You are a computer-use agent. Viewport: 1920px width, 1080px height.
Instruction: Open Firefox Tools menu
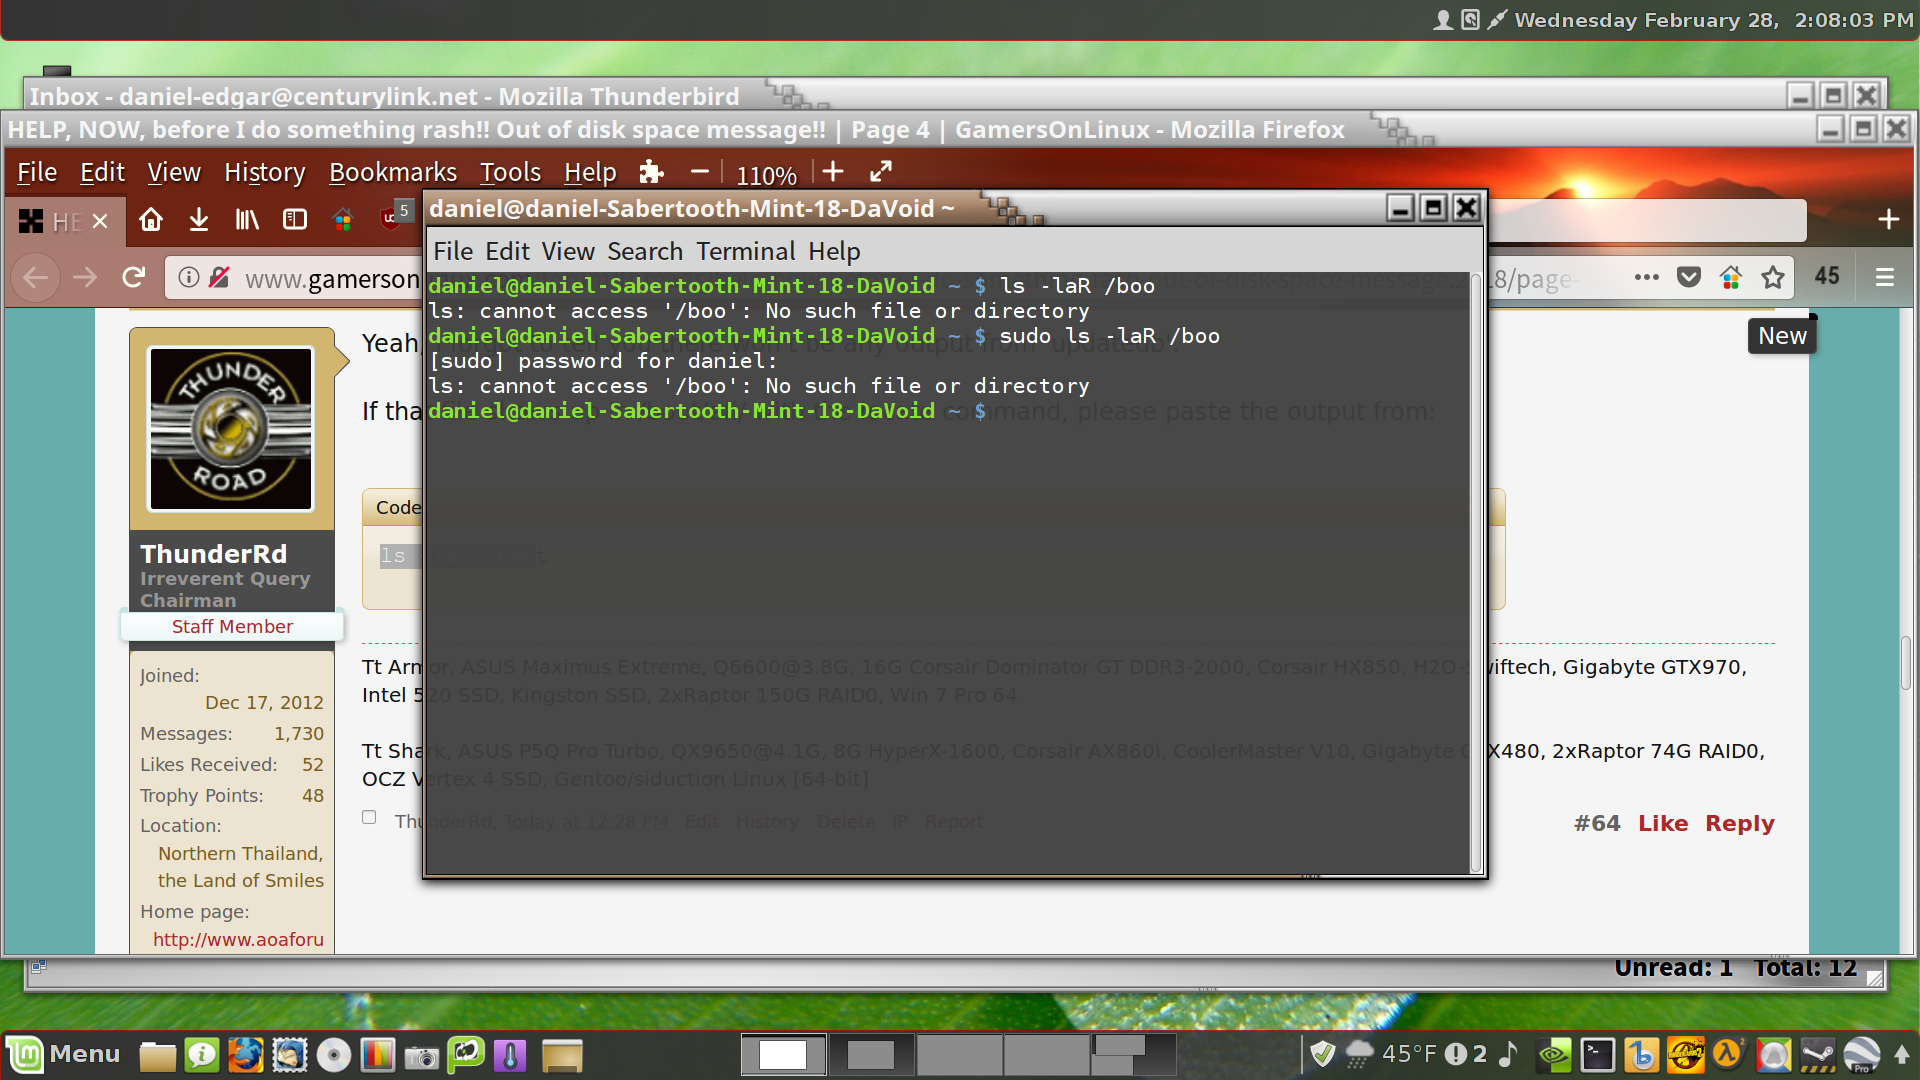(510, 172)
